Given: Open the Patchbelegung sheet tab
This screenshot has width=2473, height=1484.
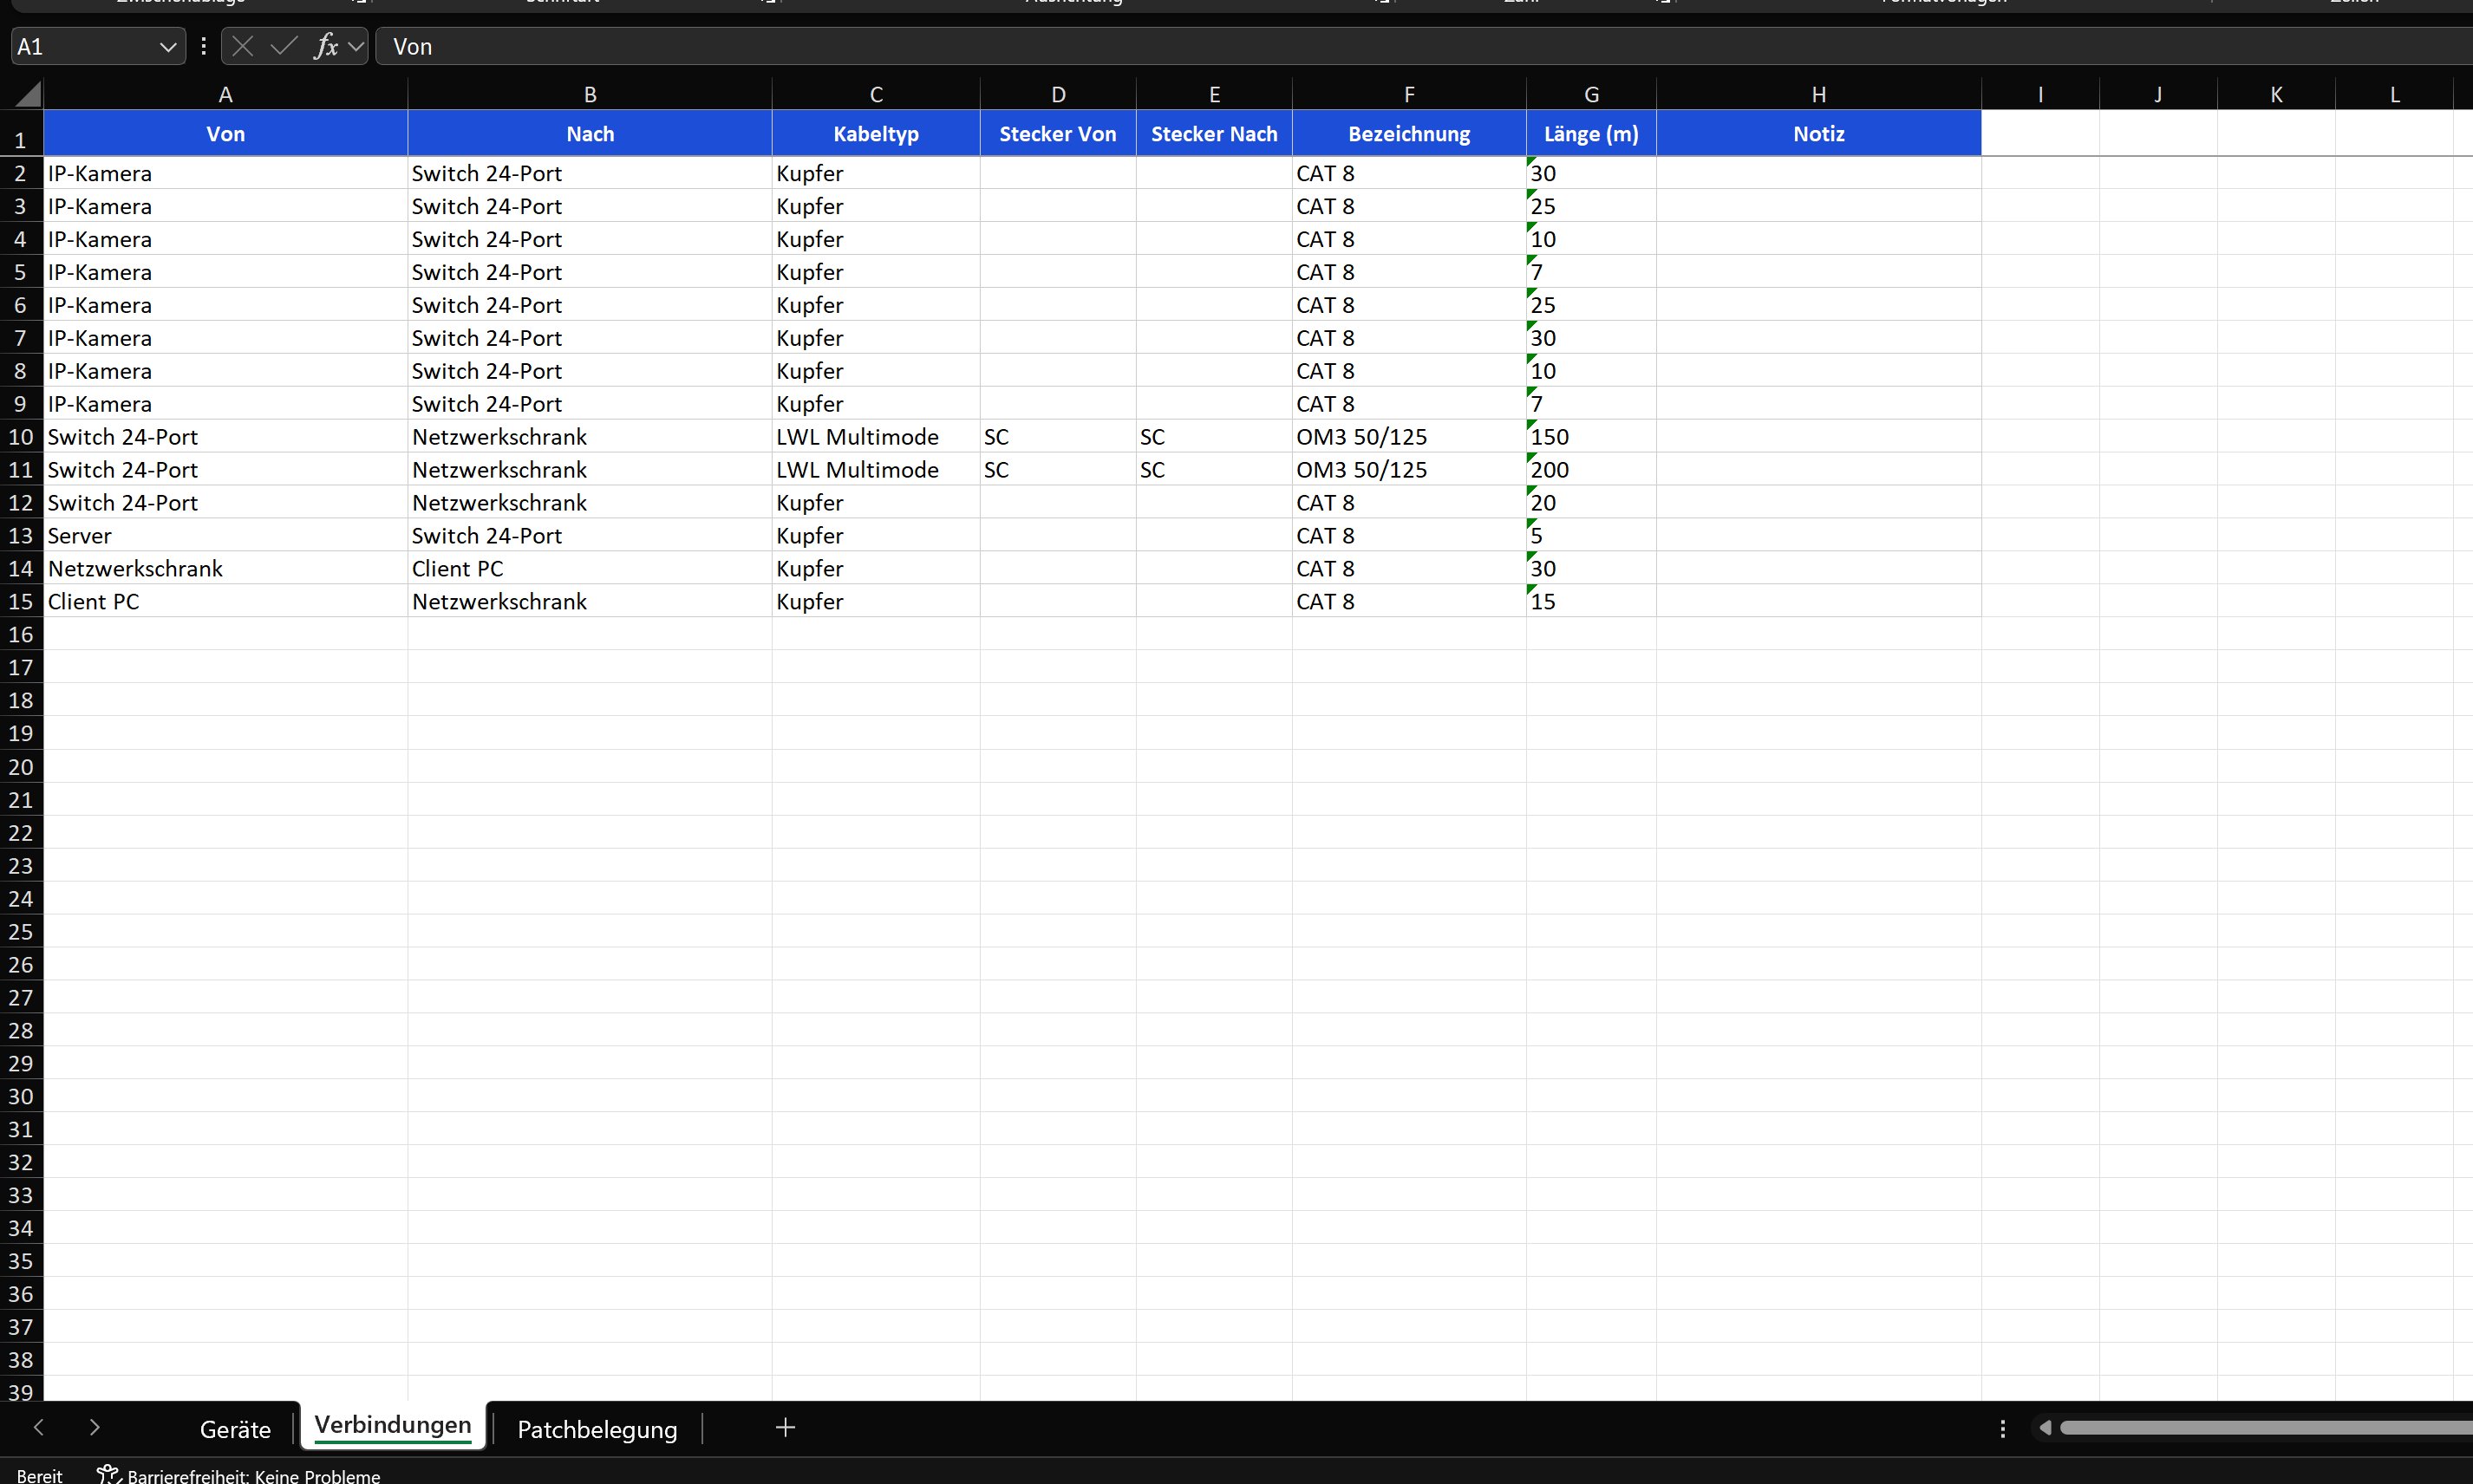Looking at the screenshot, I should pos(597,1429).
